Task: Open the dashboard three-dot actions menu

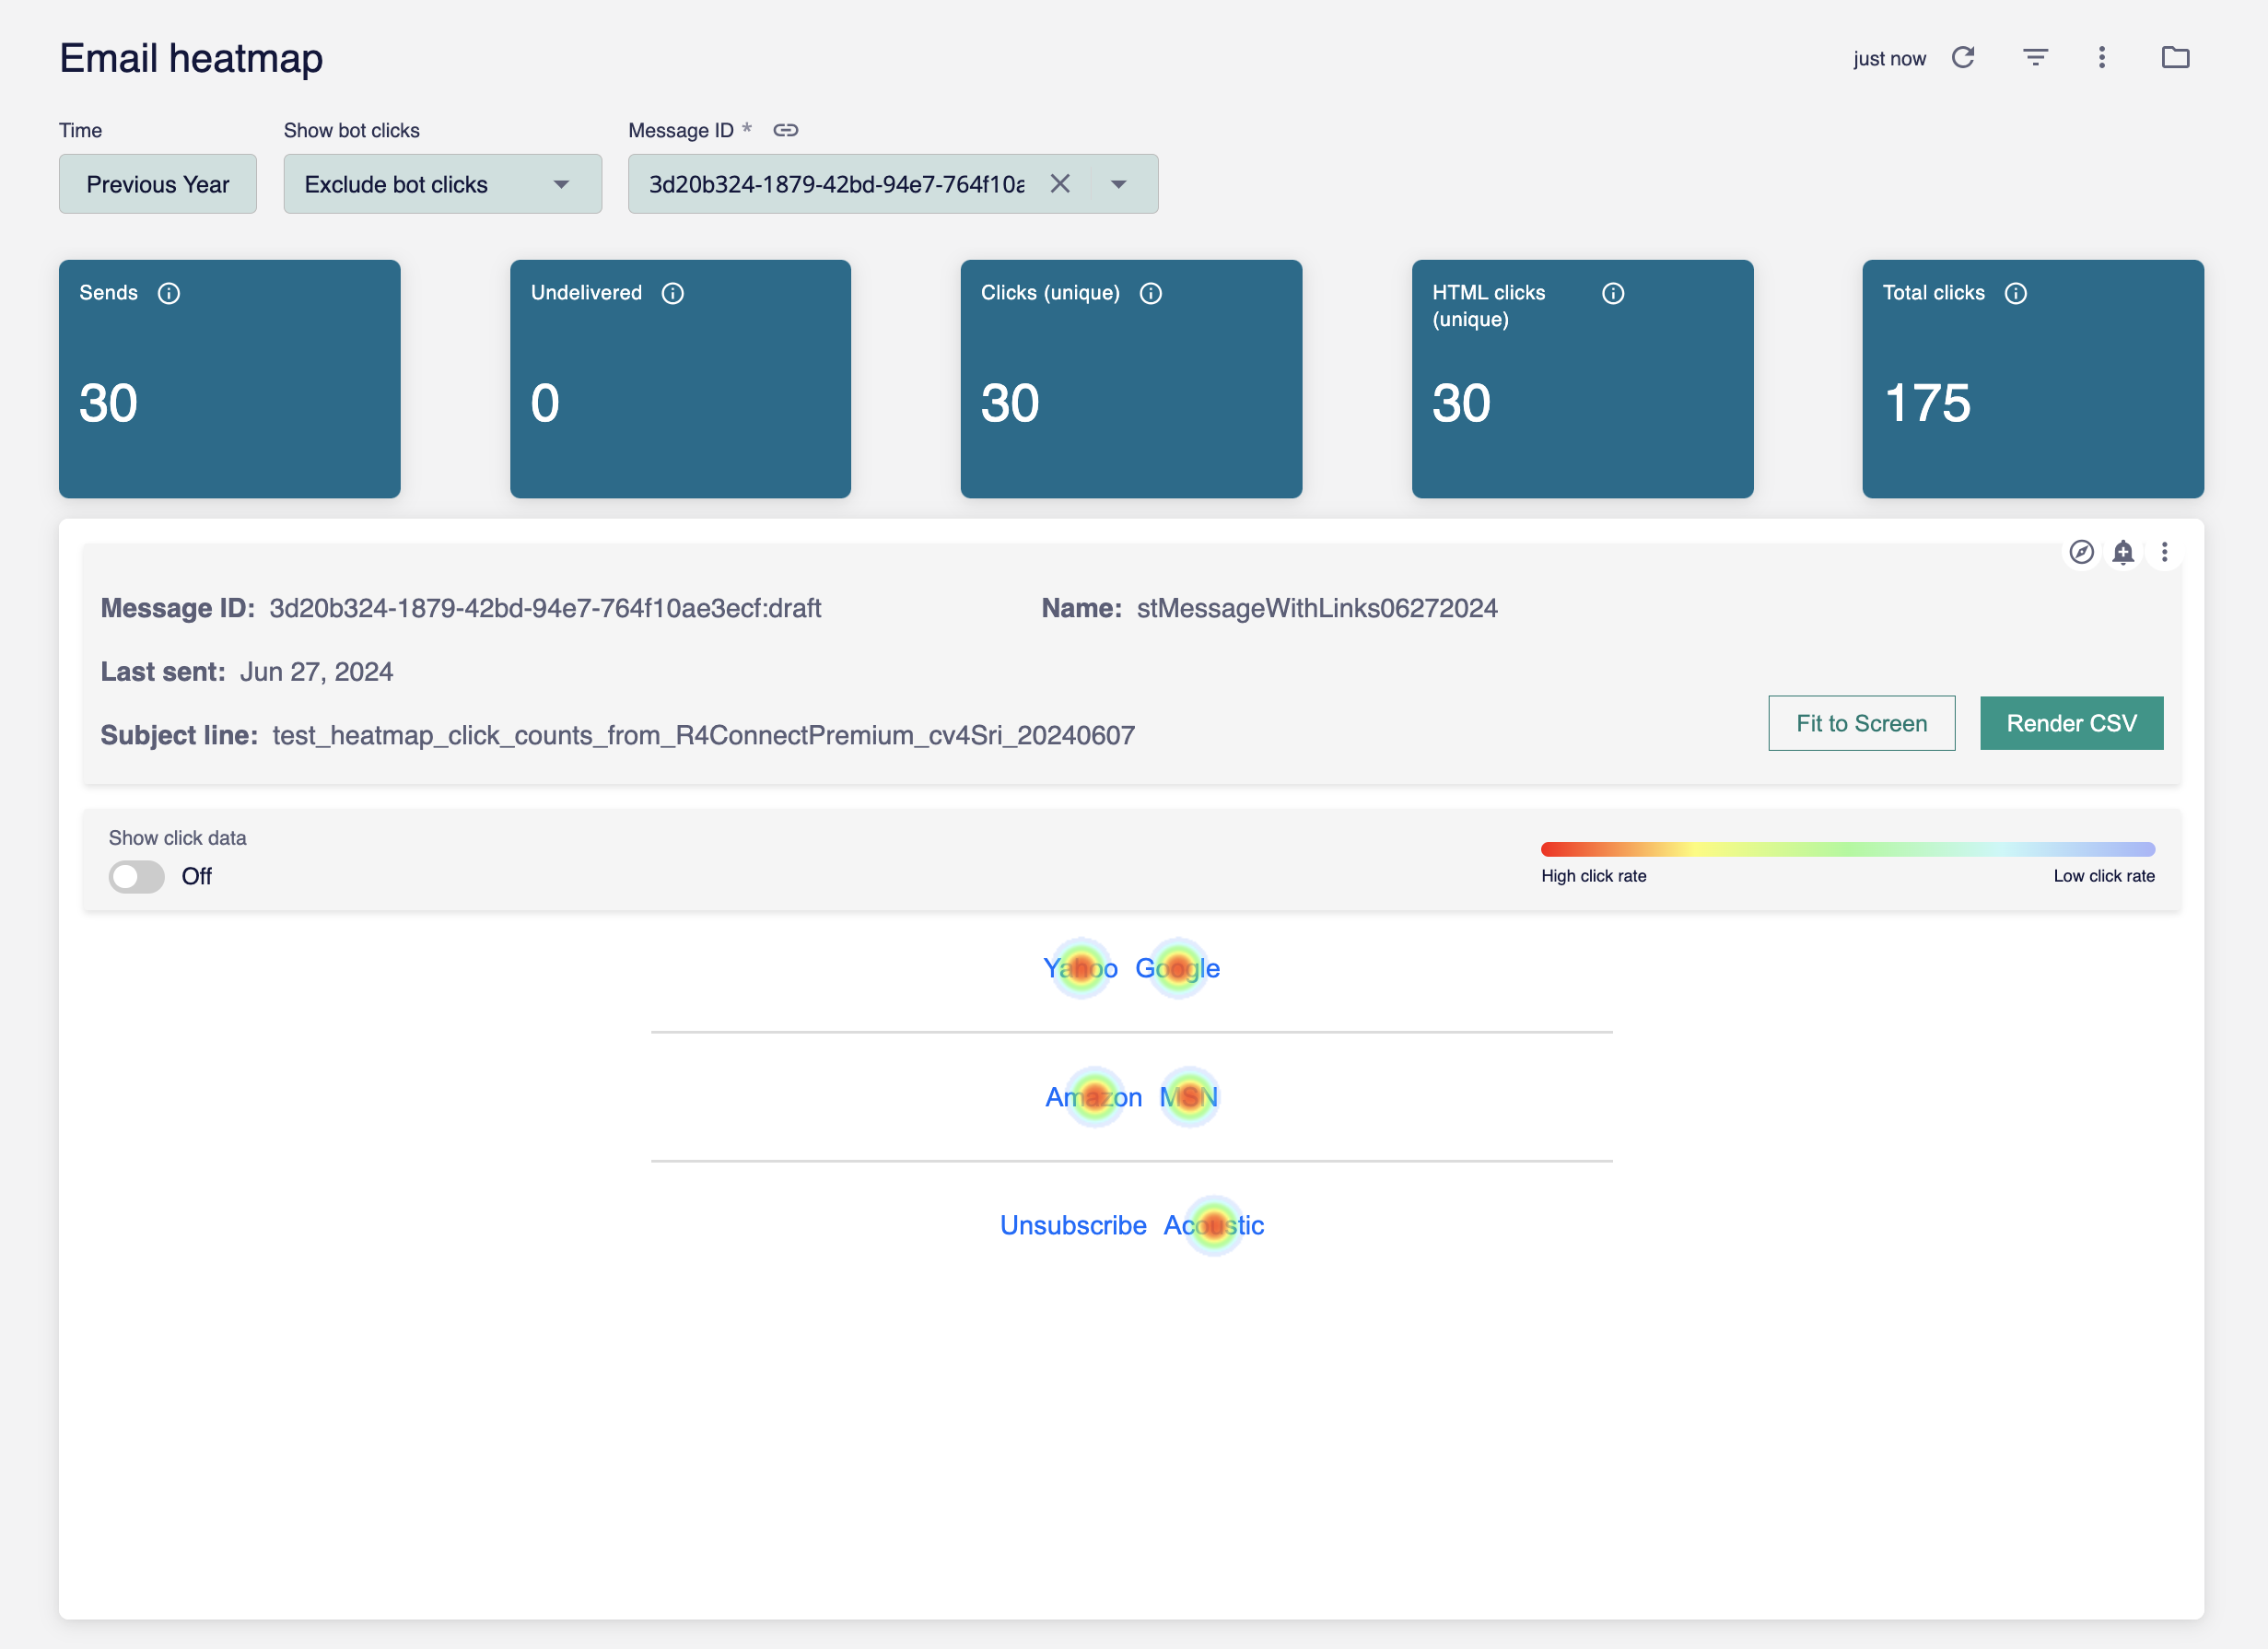Action: (x=2101, y=58)
